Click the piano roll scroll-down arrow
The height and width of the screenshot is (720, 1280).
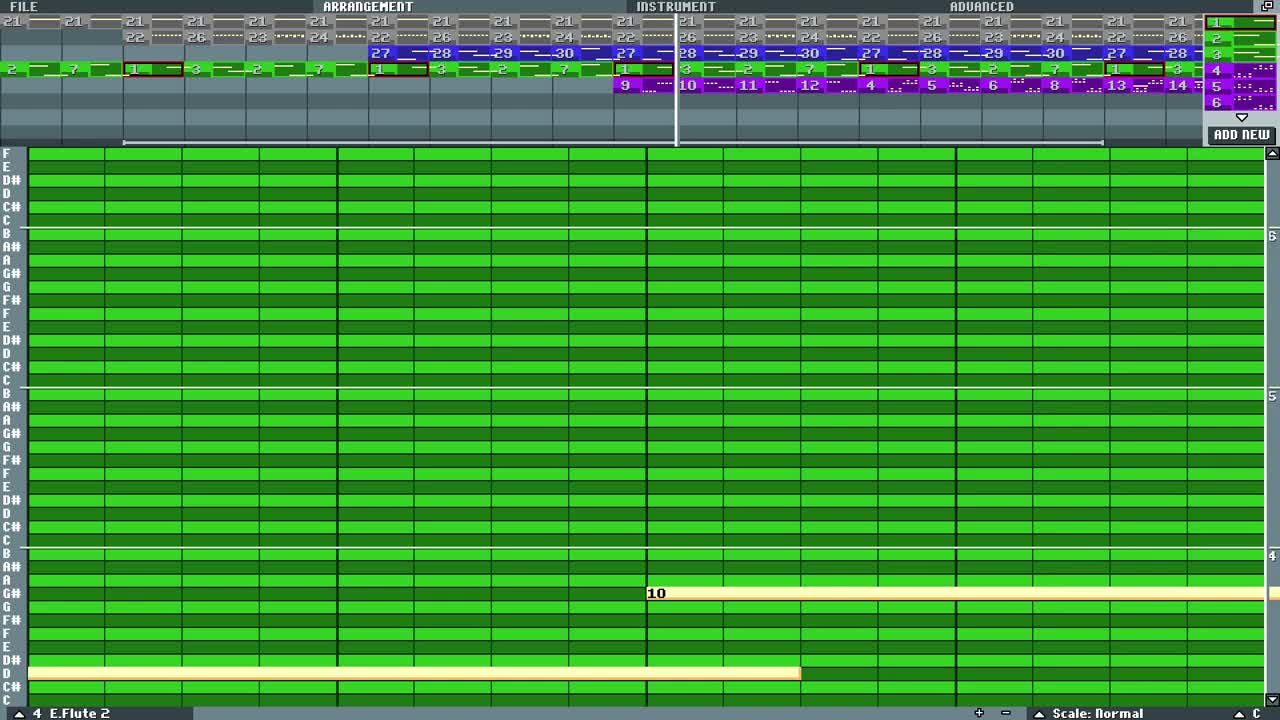coord(1272,700)
